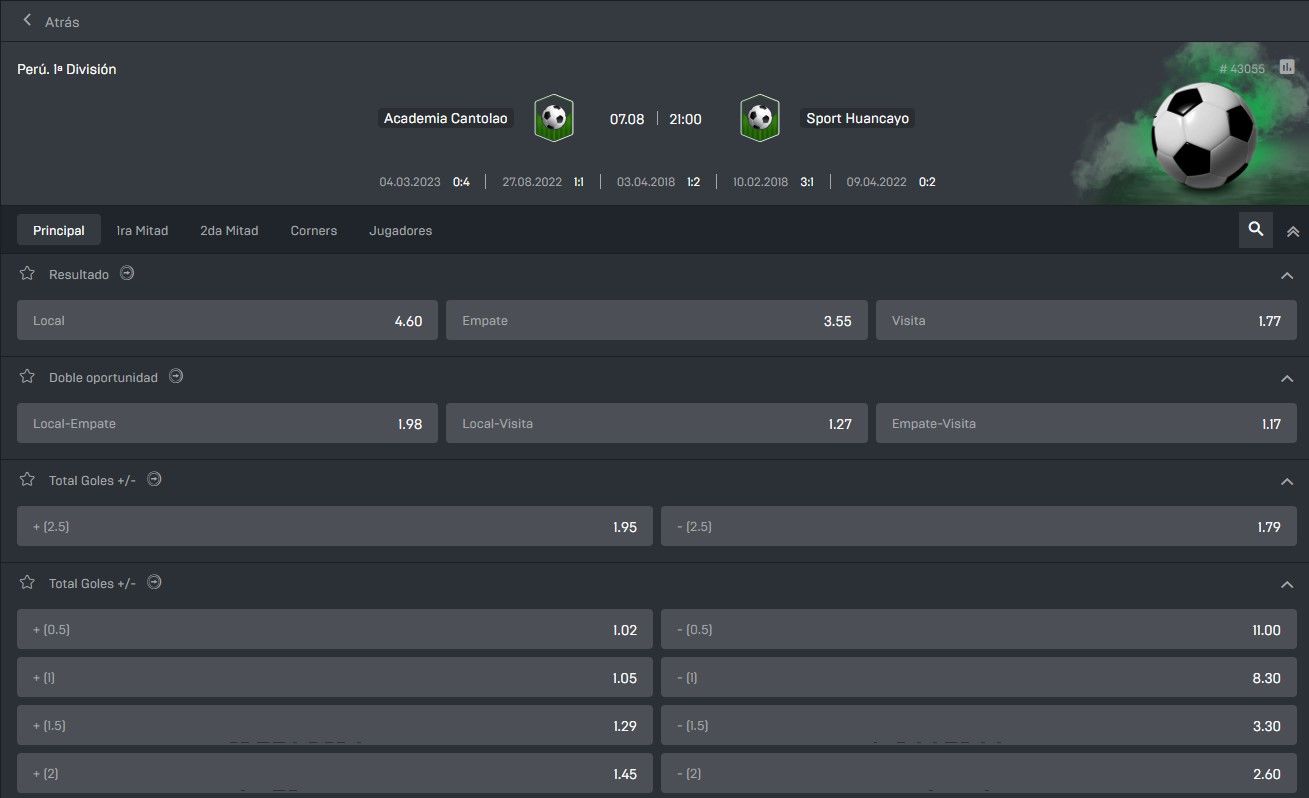This screenshot has height=798, width=1309.
Task: Click past result 09.04.2022 0:2
Action: pyautogui.click(x=891, y=182)
